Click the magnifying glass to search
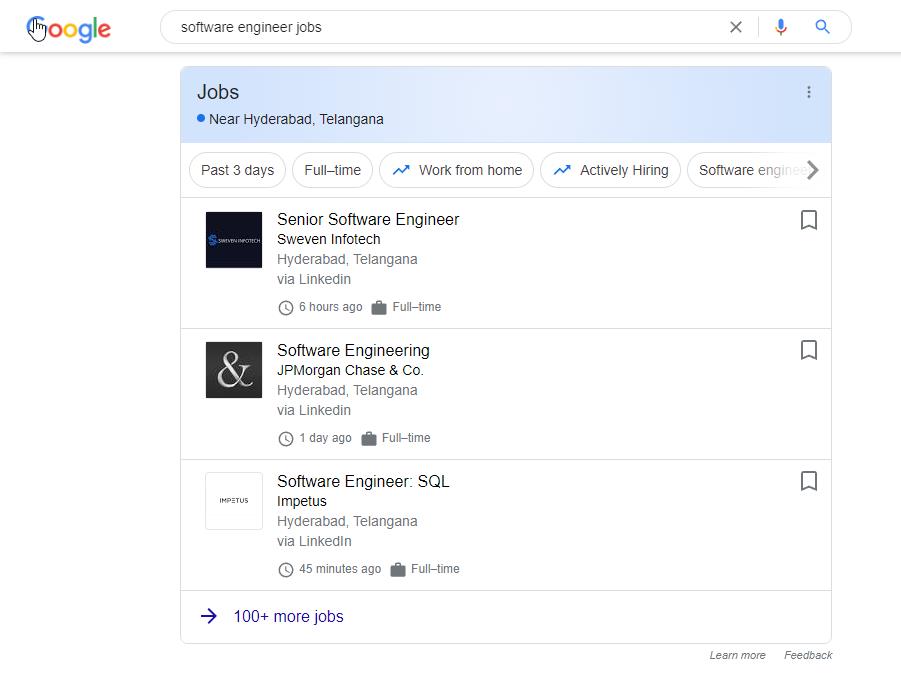Image resolution: width=901 pixels, height=674 pixels. [822, 27]
